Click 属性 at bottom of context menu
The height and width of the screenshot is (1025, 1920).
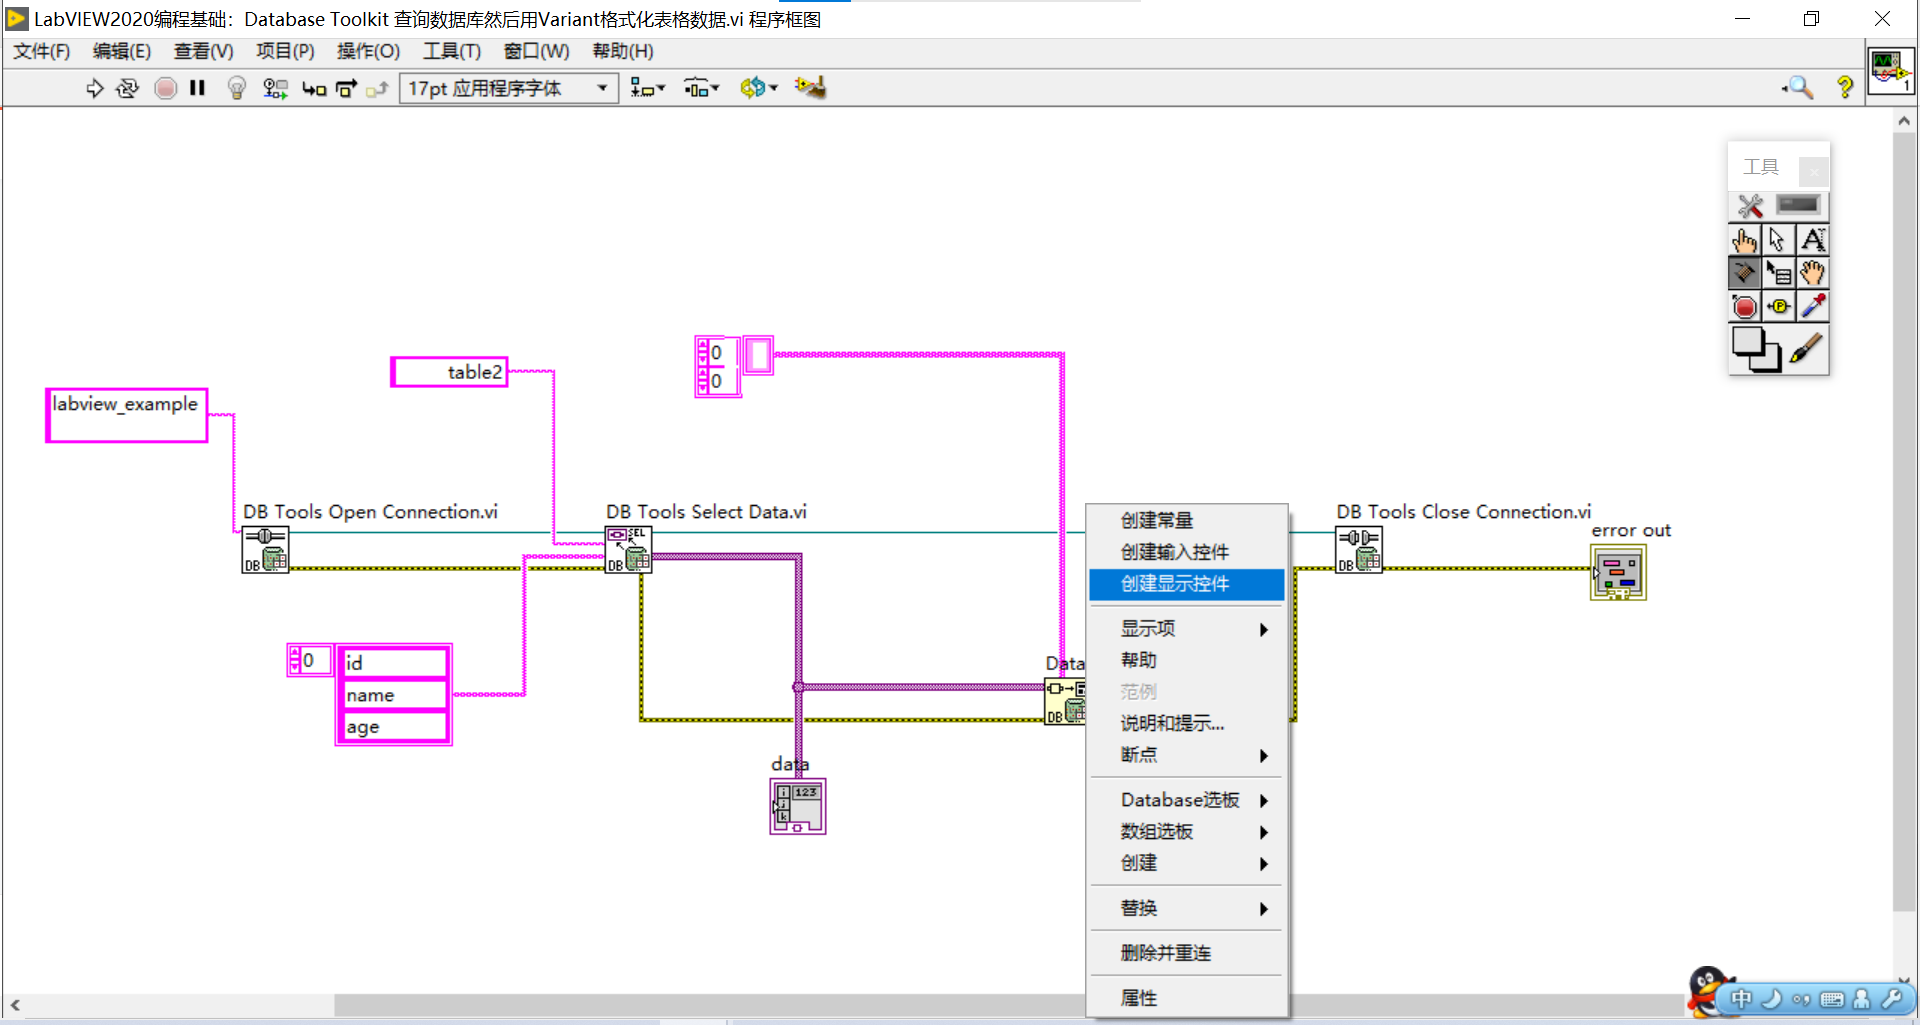[1138, 997]
